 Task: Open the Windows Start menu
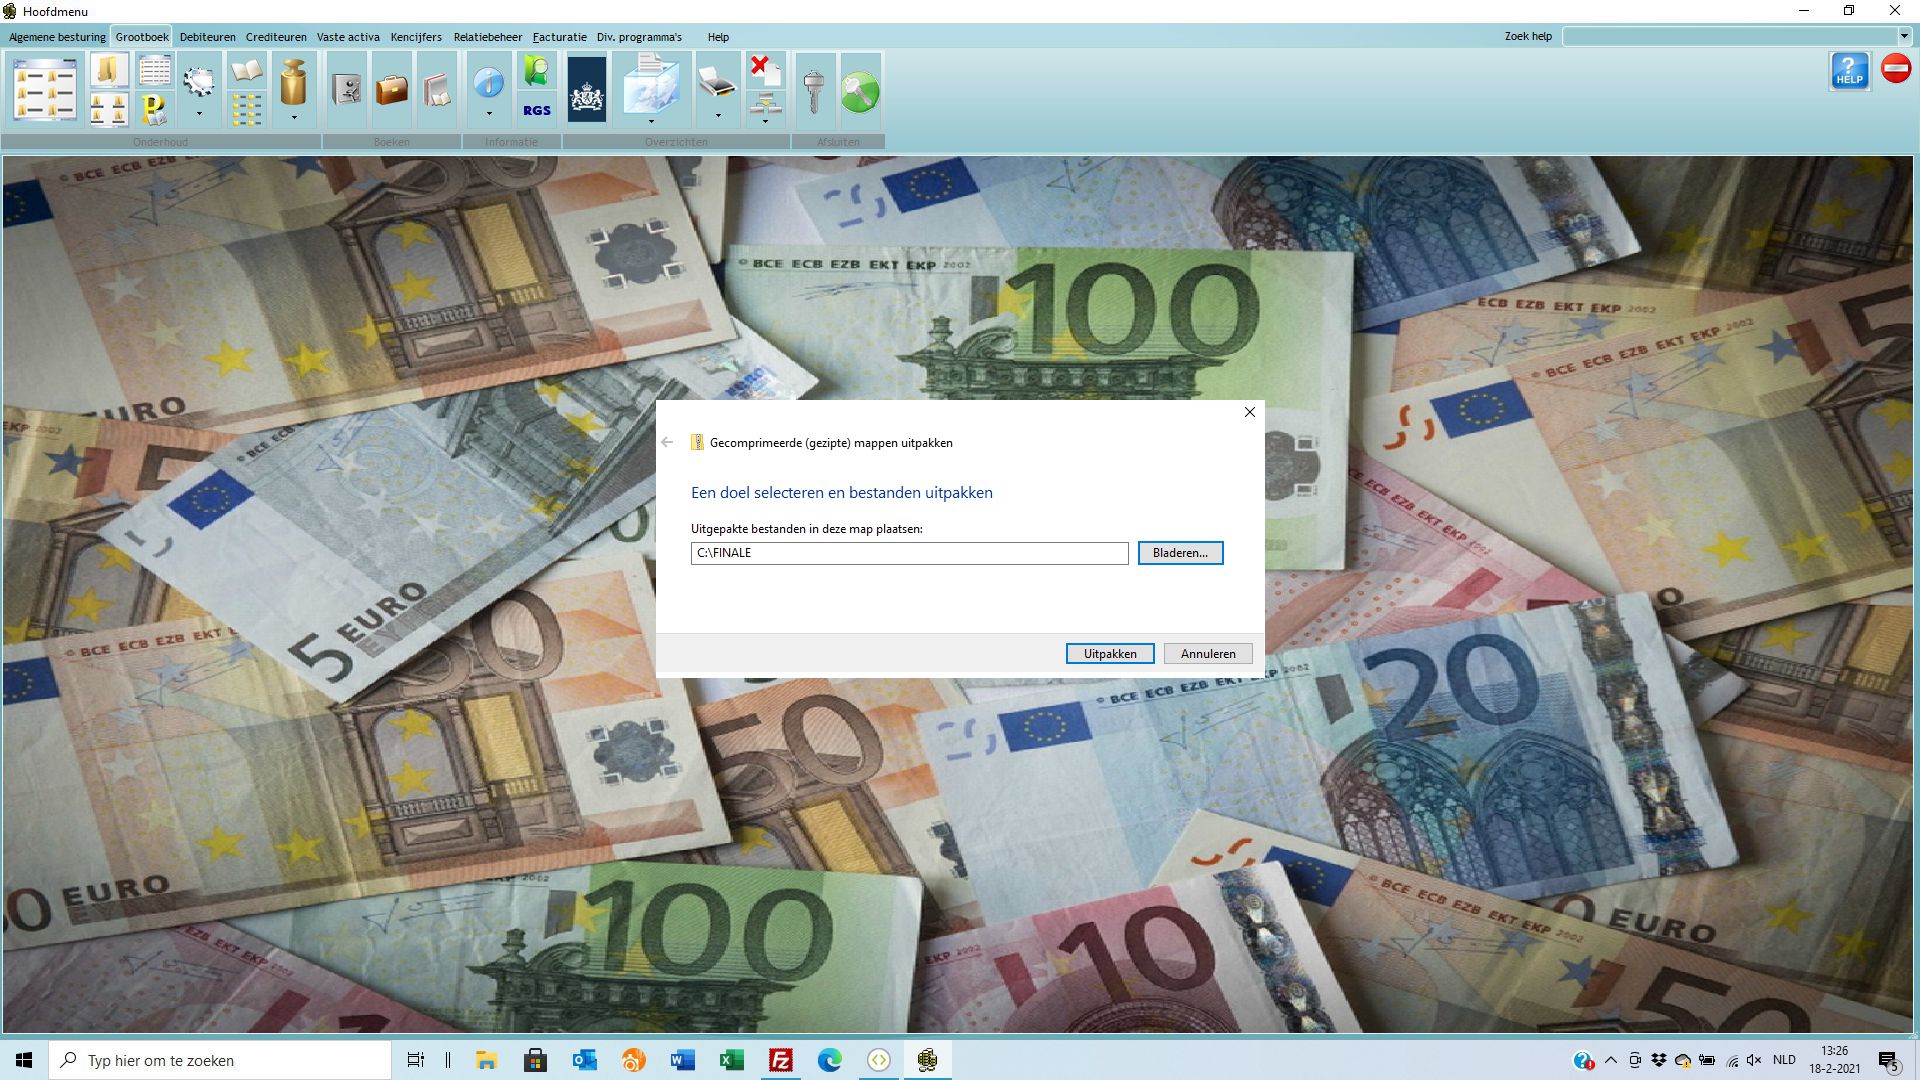pyautogui.click(x=24, y=1060)
